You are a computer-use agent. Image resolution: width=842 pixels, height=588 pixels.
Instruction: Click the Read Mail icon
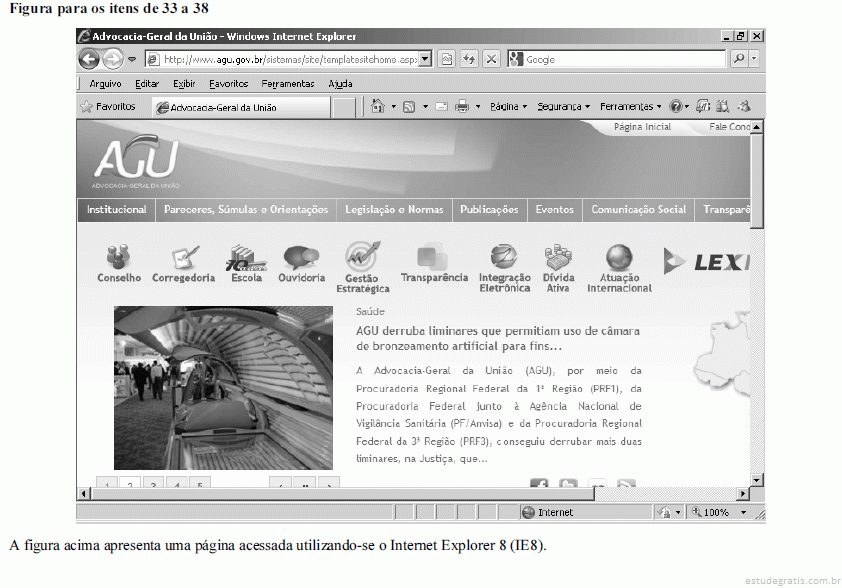coord(441,107)
